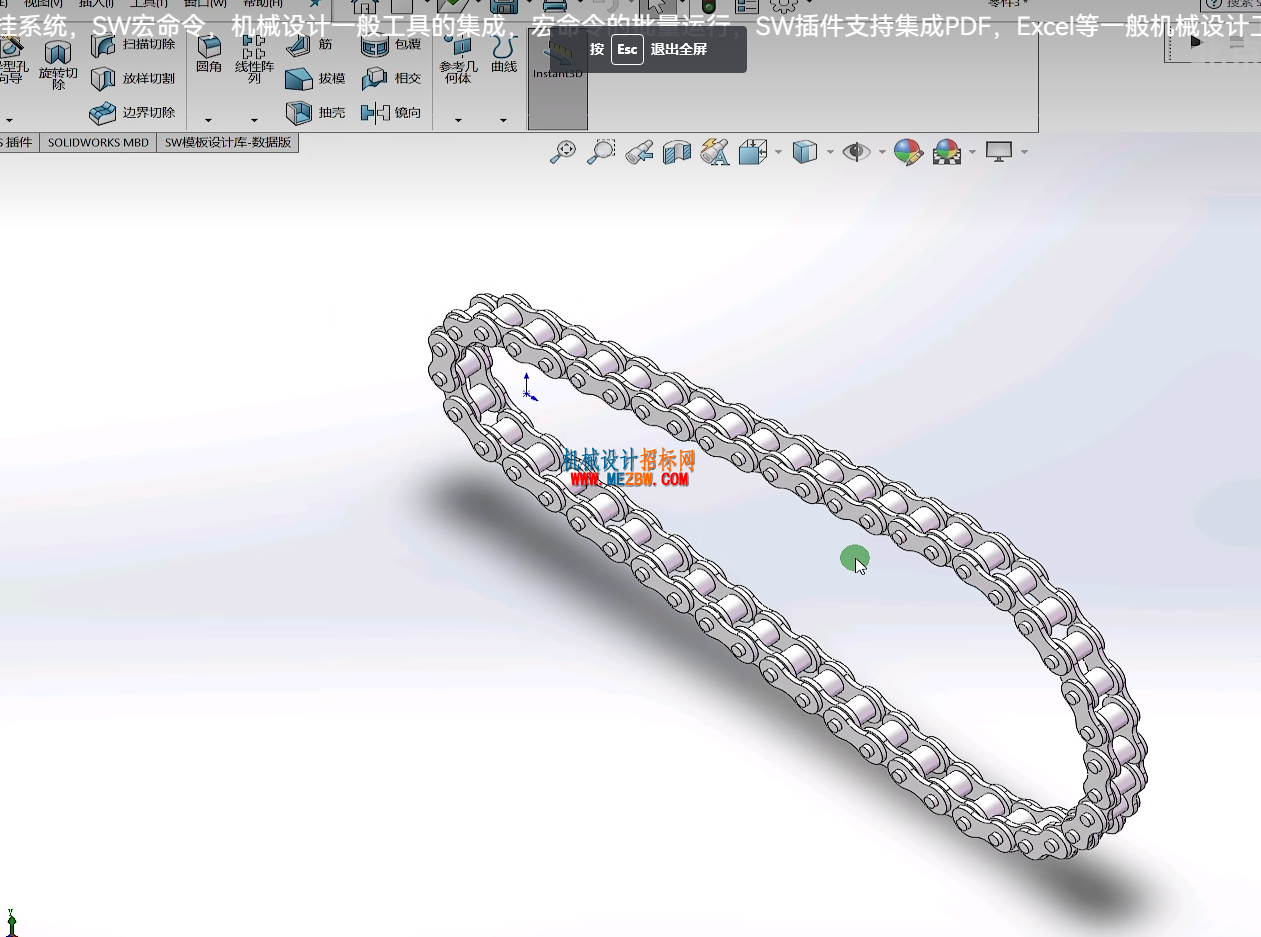This screenshot has width=1261, height=937.
Task: Select the 筋 rib tool
Action: coord(310,45)
